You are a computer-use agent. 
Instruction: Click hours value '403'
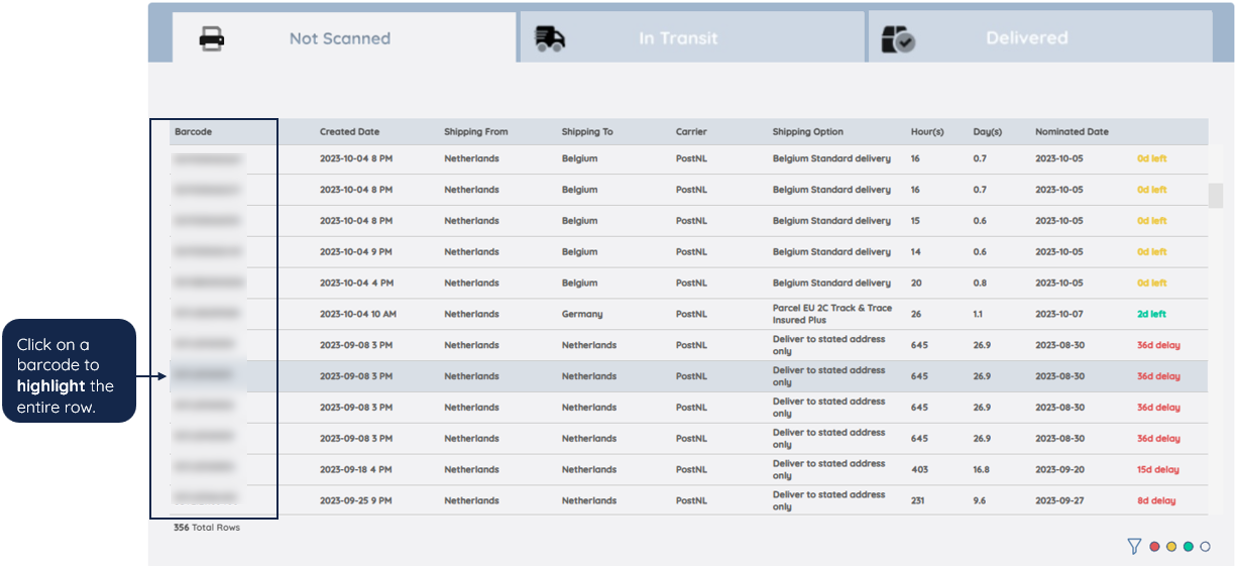coord(920,470)
